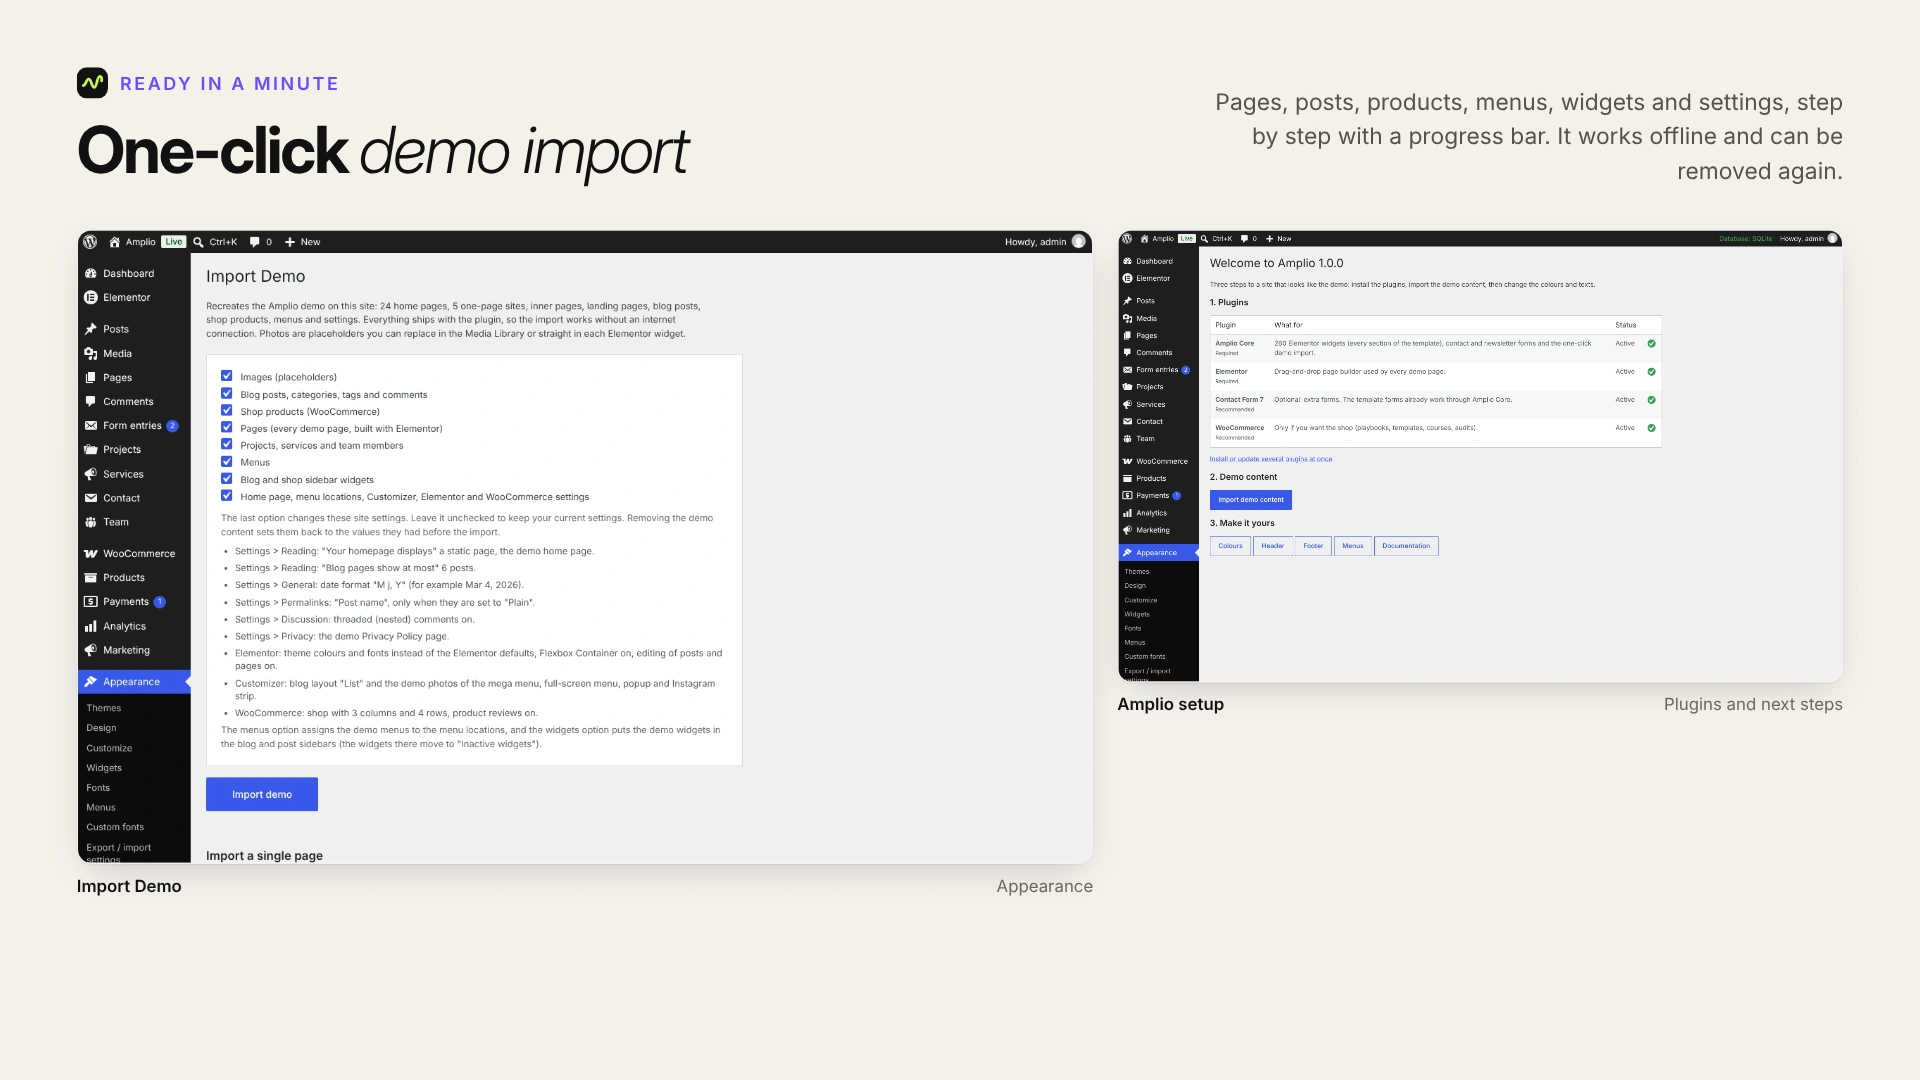
Task: Open Customize submenu item in Import Demo sidebar
Action: pos(109,748)
